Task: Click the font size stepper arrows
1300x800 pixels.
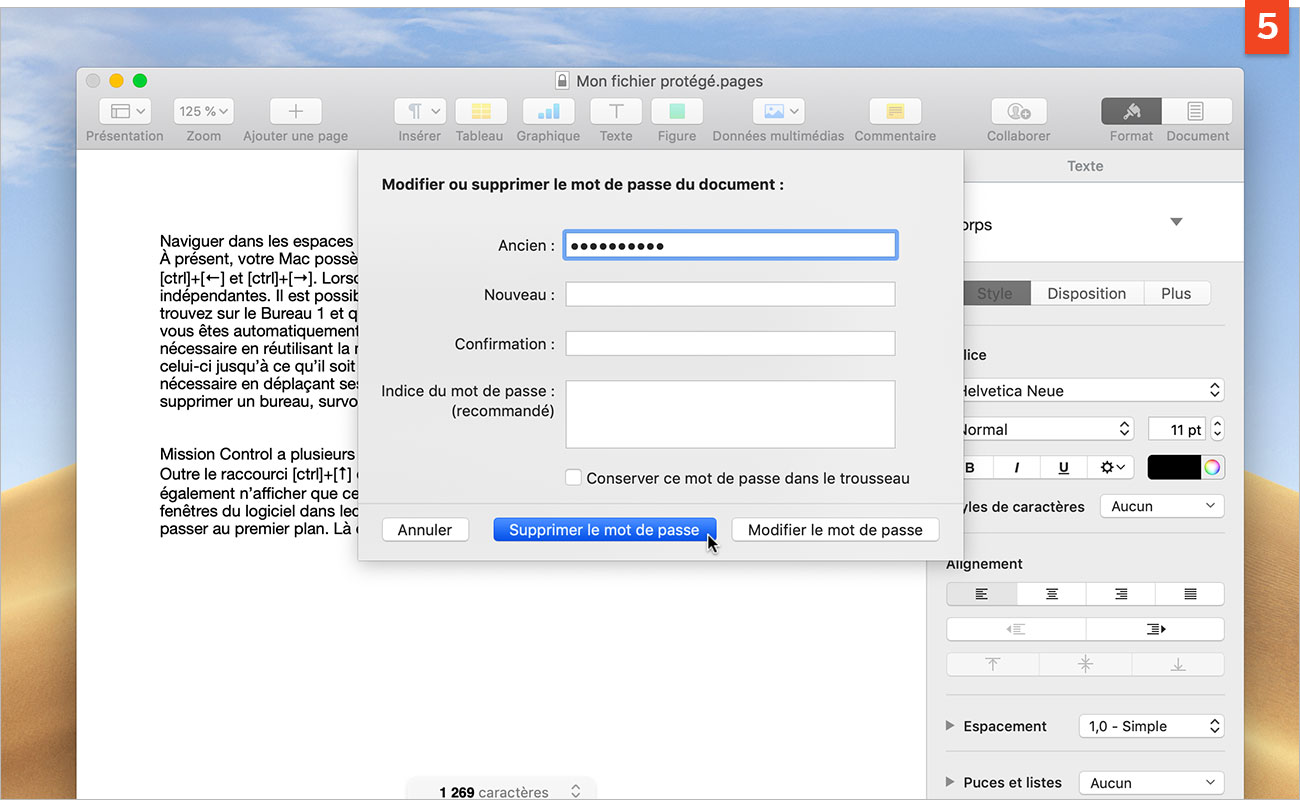Action: coord(1217,429)
